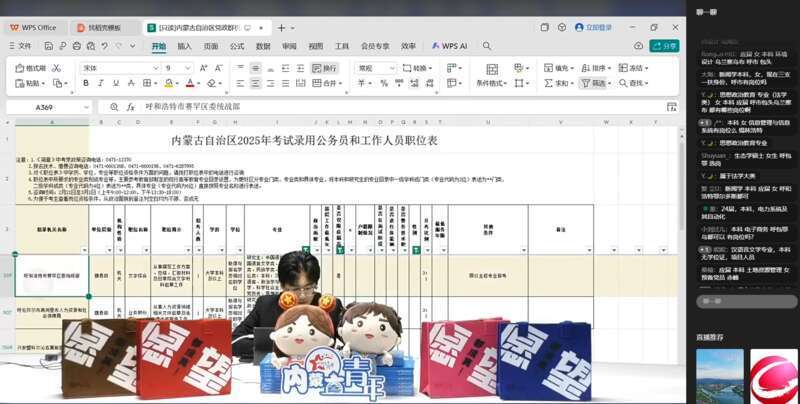Click the Bold formatting icon
The width and height of the screenshot is (800, 404).
click(x=88, y=84)
